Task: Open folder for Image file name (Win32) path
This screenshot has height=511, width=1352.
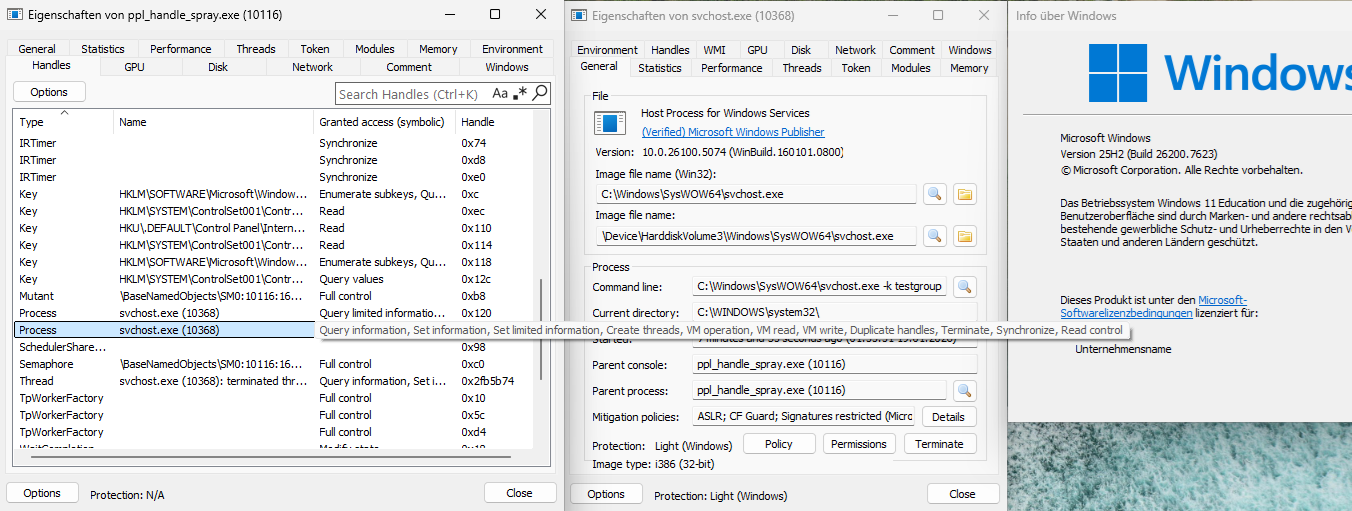Action: click(x=964, y=194)
